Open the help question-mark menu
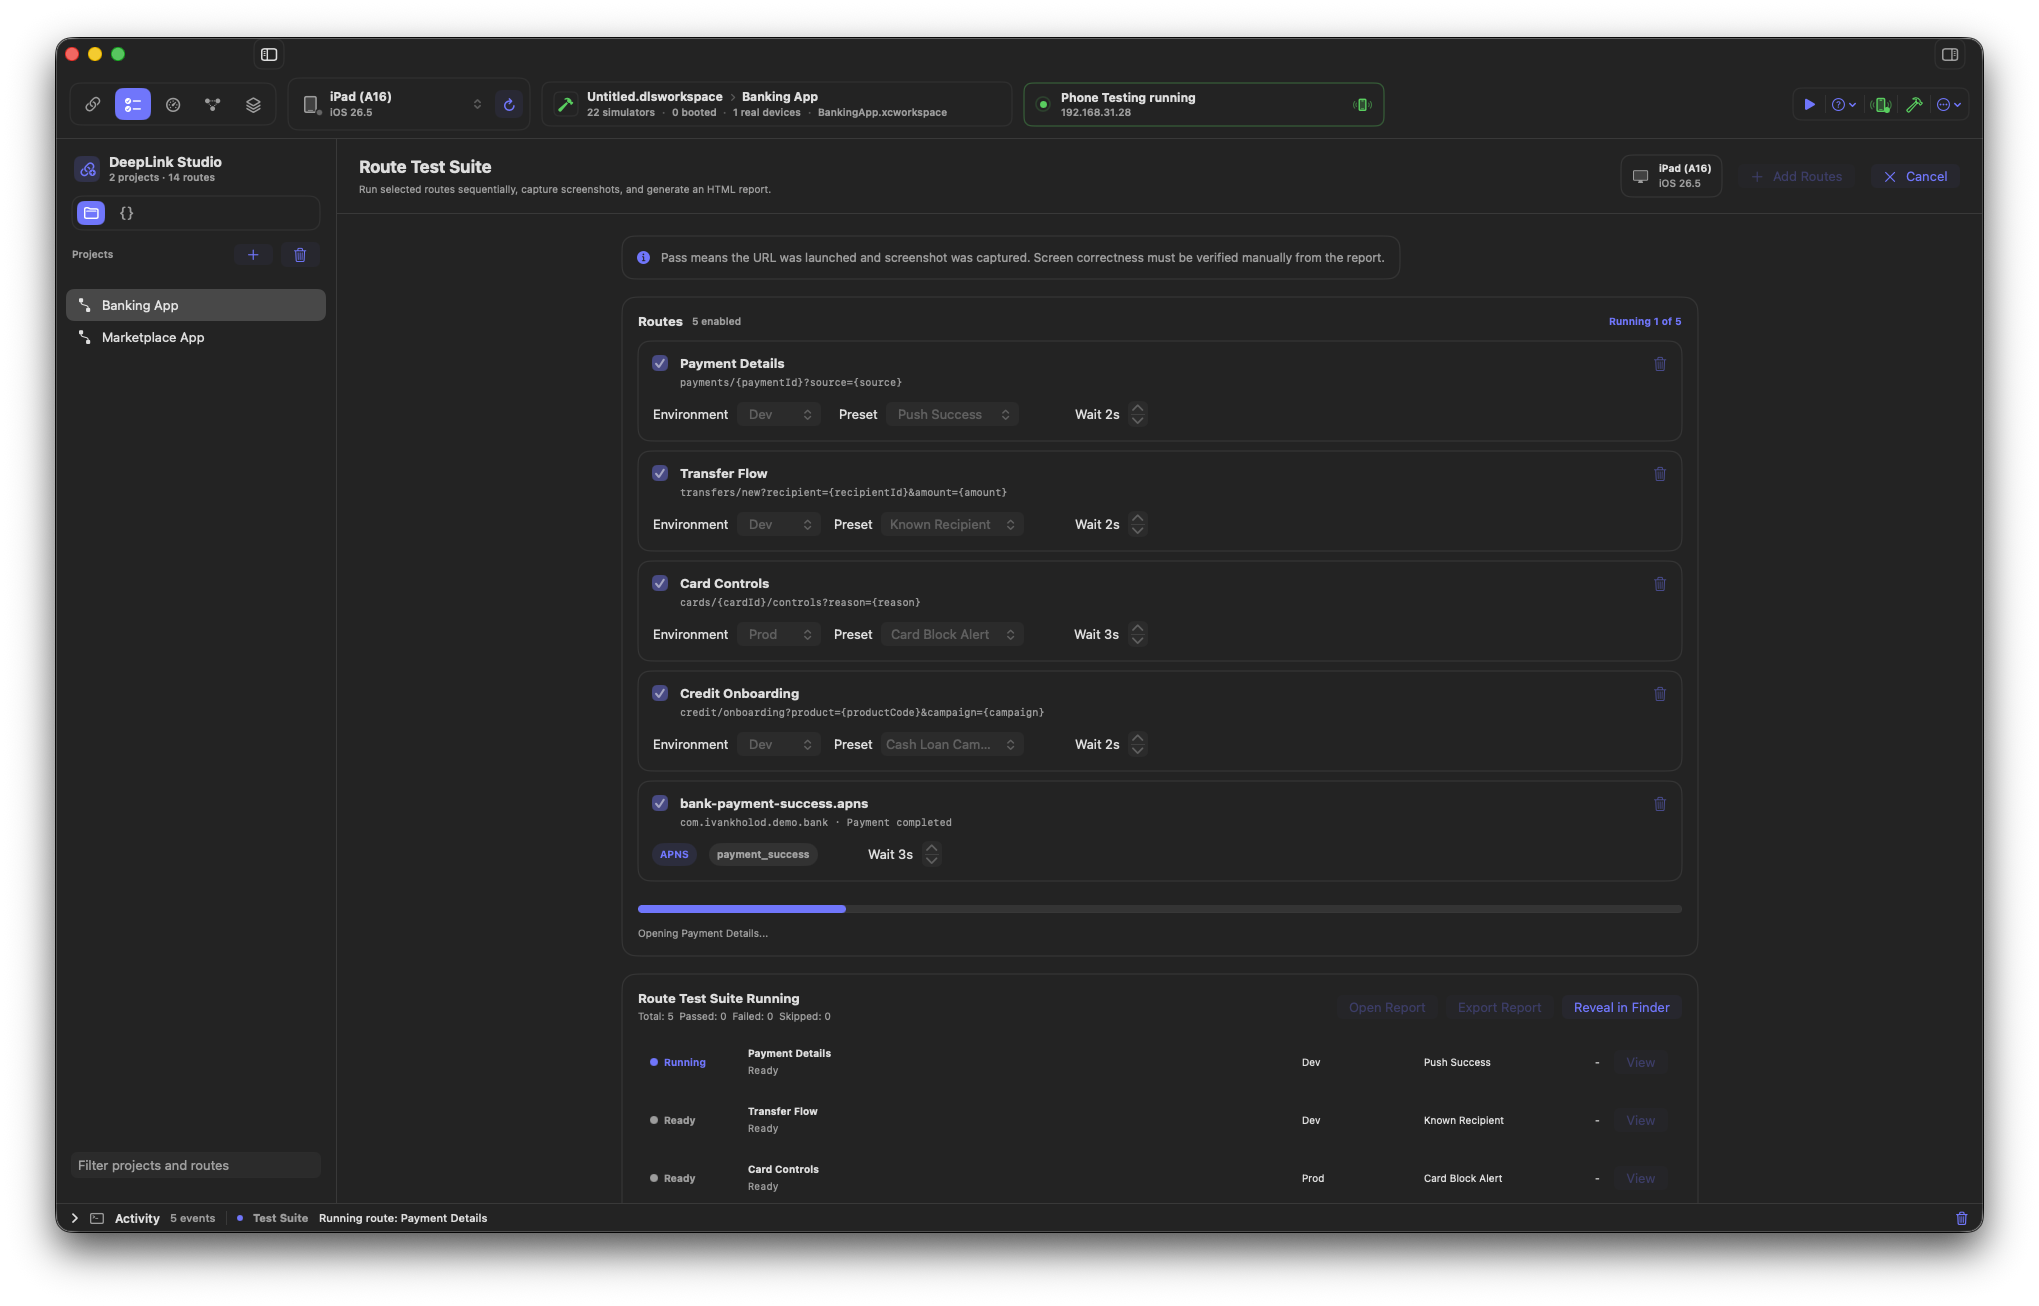 click(x=1843, y=104)
